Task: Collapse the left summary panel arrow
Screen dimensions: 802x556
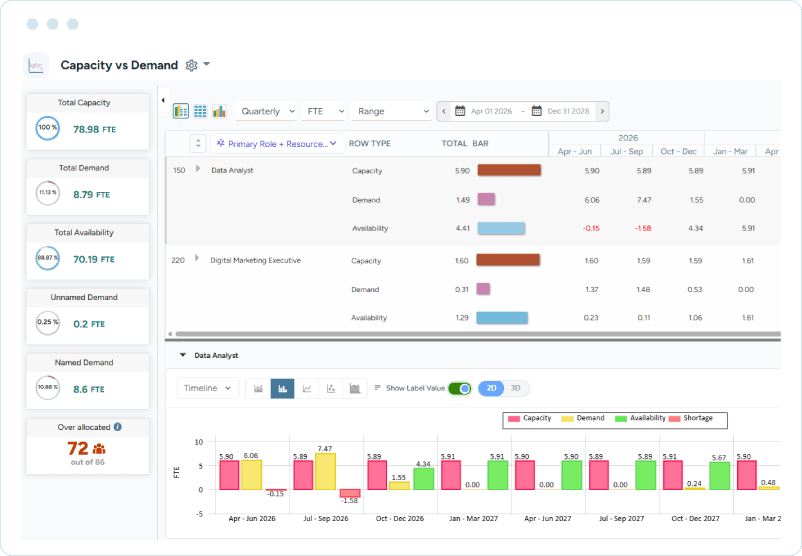Action: (163, 100)
